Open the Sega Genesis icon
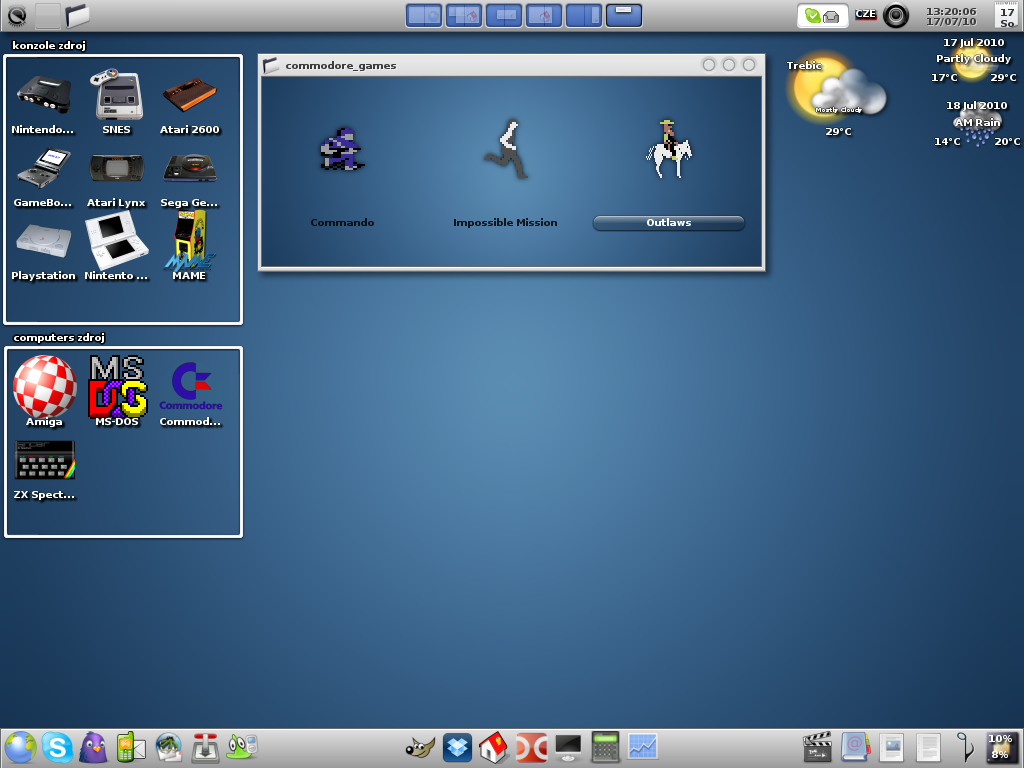Viewport: 1024px width, 768px height. coord(189,168)
